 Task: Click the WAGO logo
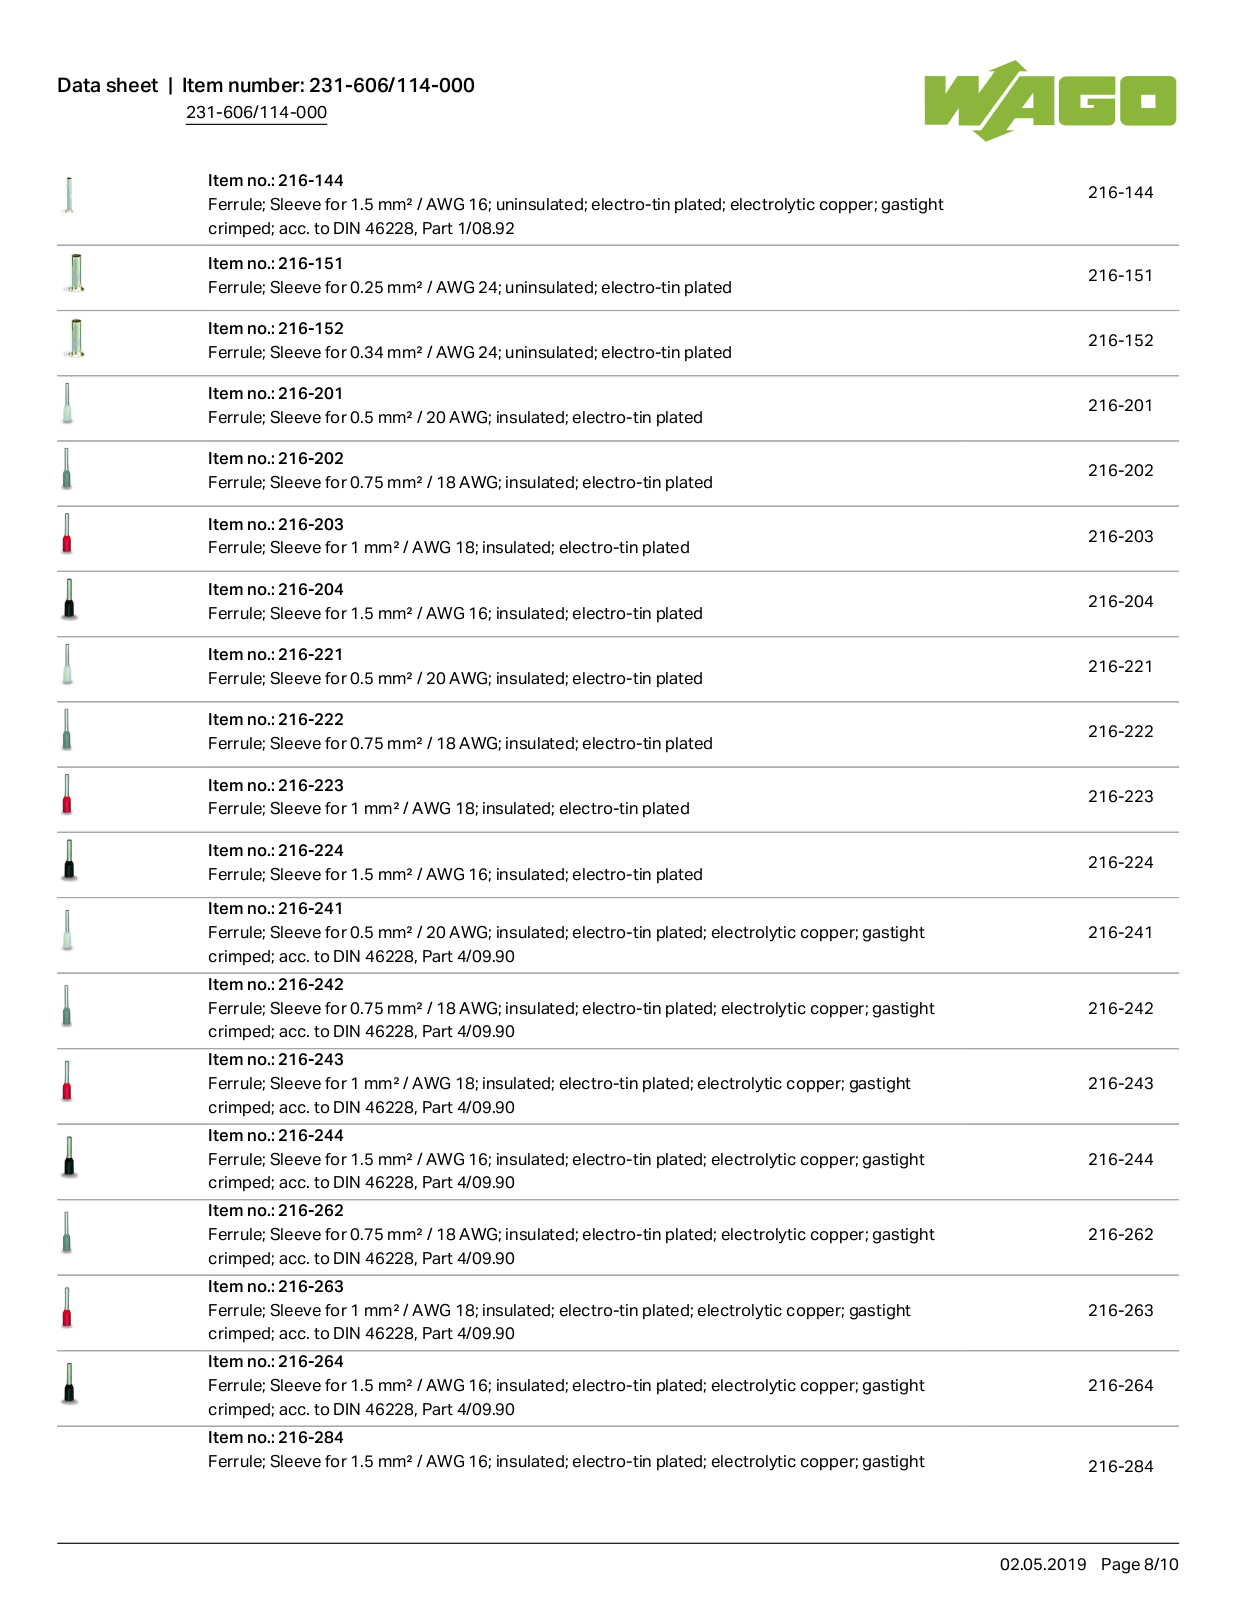(x=1050, y=100)
